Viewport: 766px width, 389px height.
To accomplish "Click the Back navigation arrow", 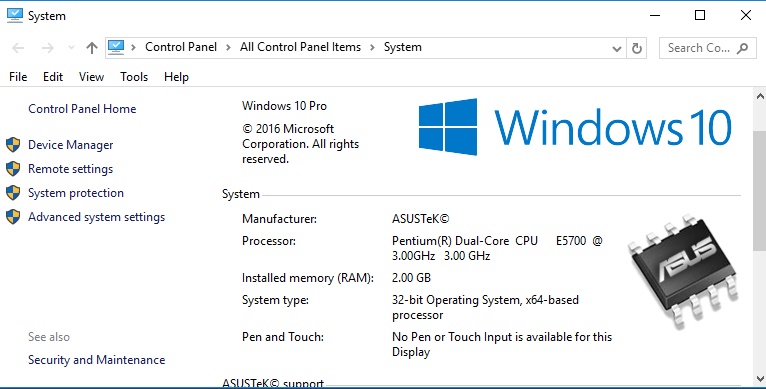I will (x=18, y=48).
